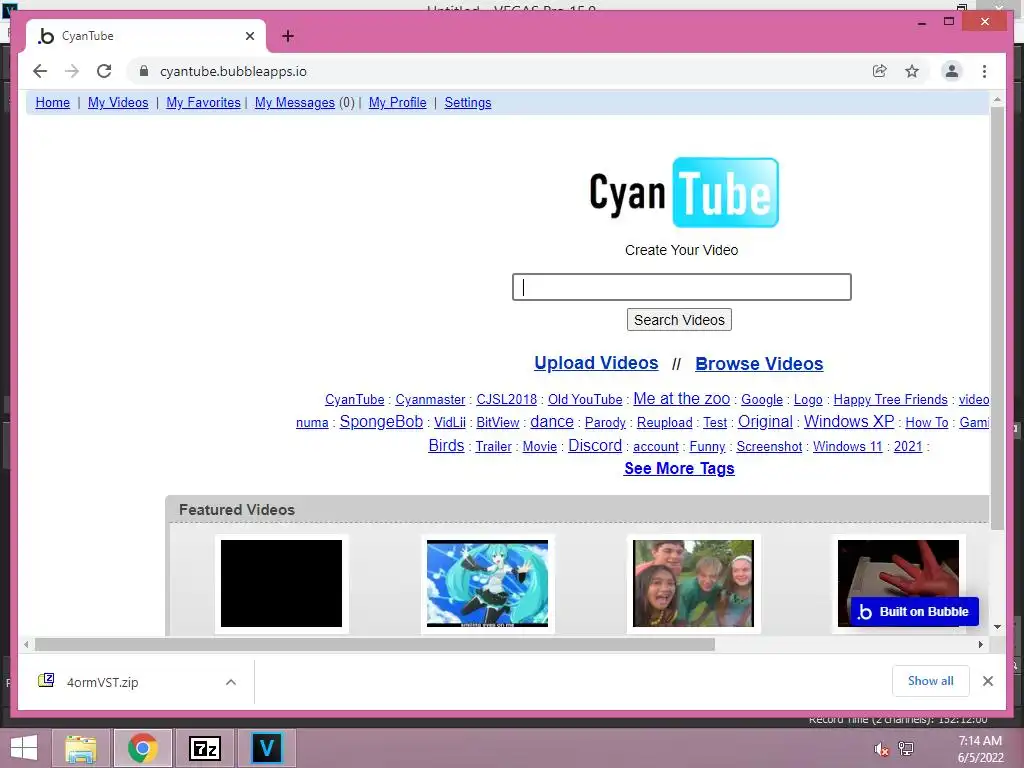This screenshot has width=1024, height=768.
Task: Click the CyanTube logo image
Action: pos(684,193)
